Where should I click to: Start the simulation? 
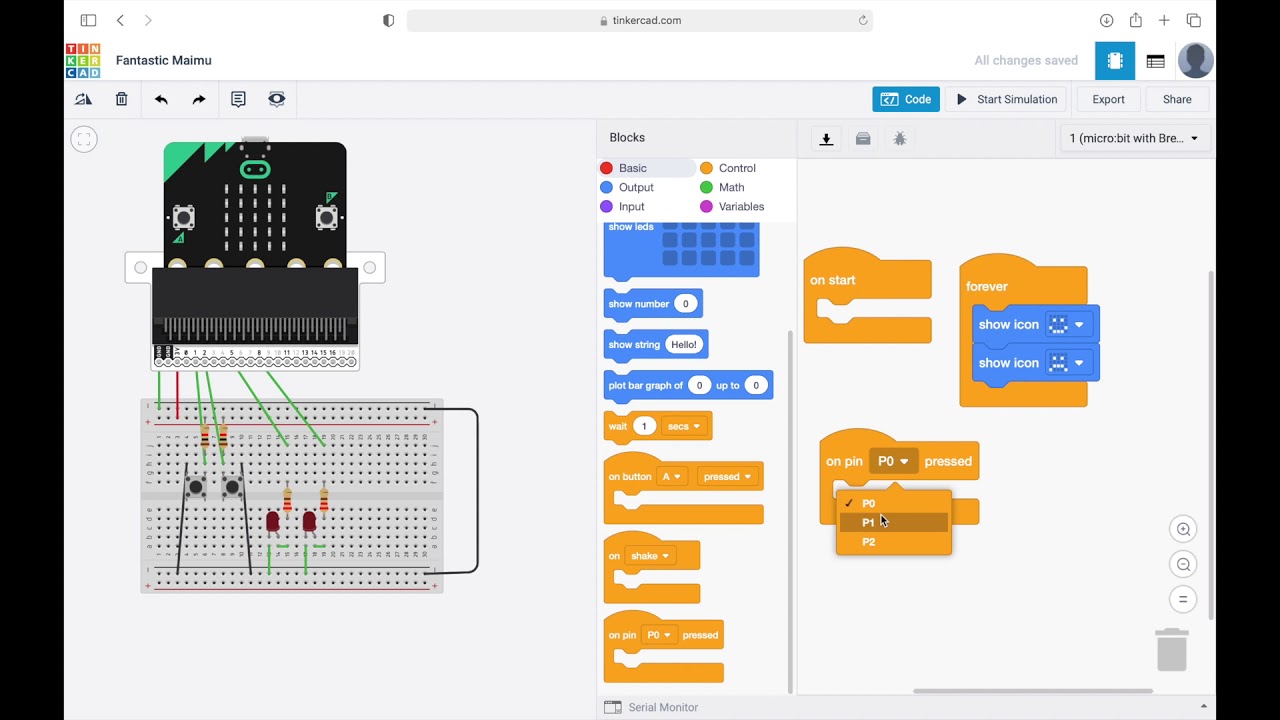tap(1007, 99)
